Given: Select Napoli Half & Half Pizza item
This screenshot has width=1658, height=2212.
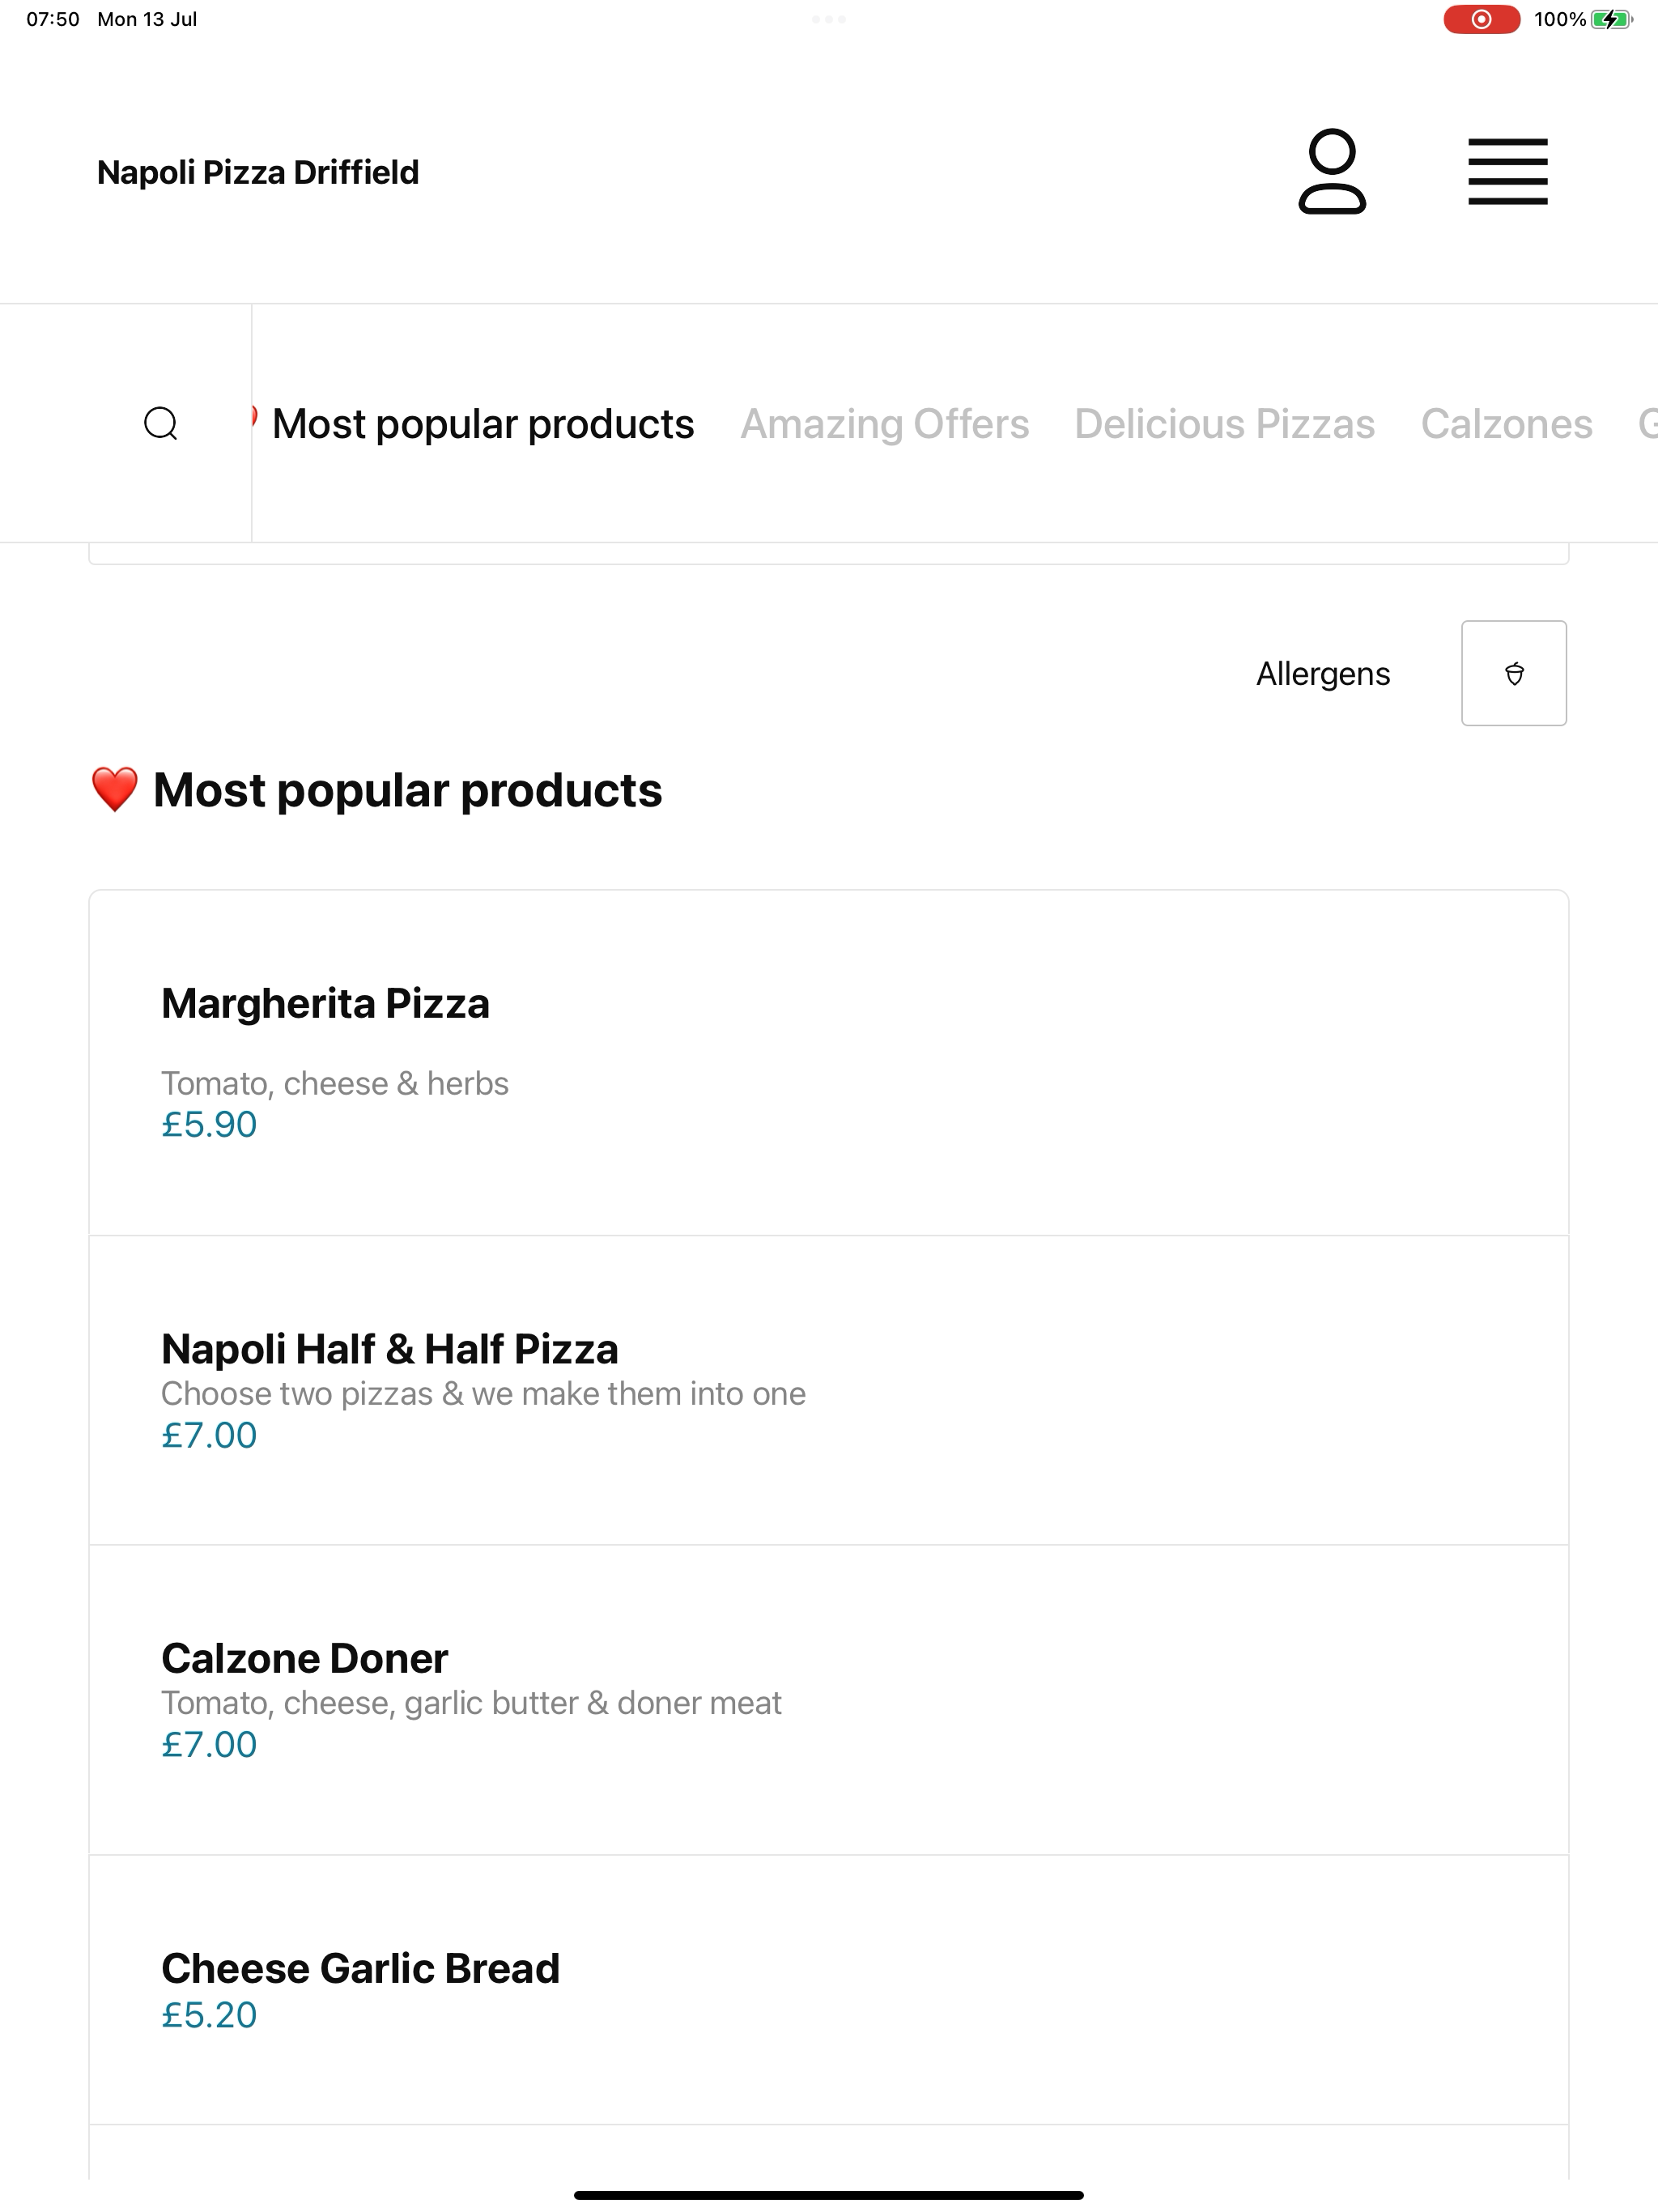Looking at the screenshot, I should tap(828, 1390).
